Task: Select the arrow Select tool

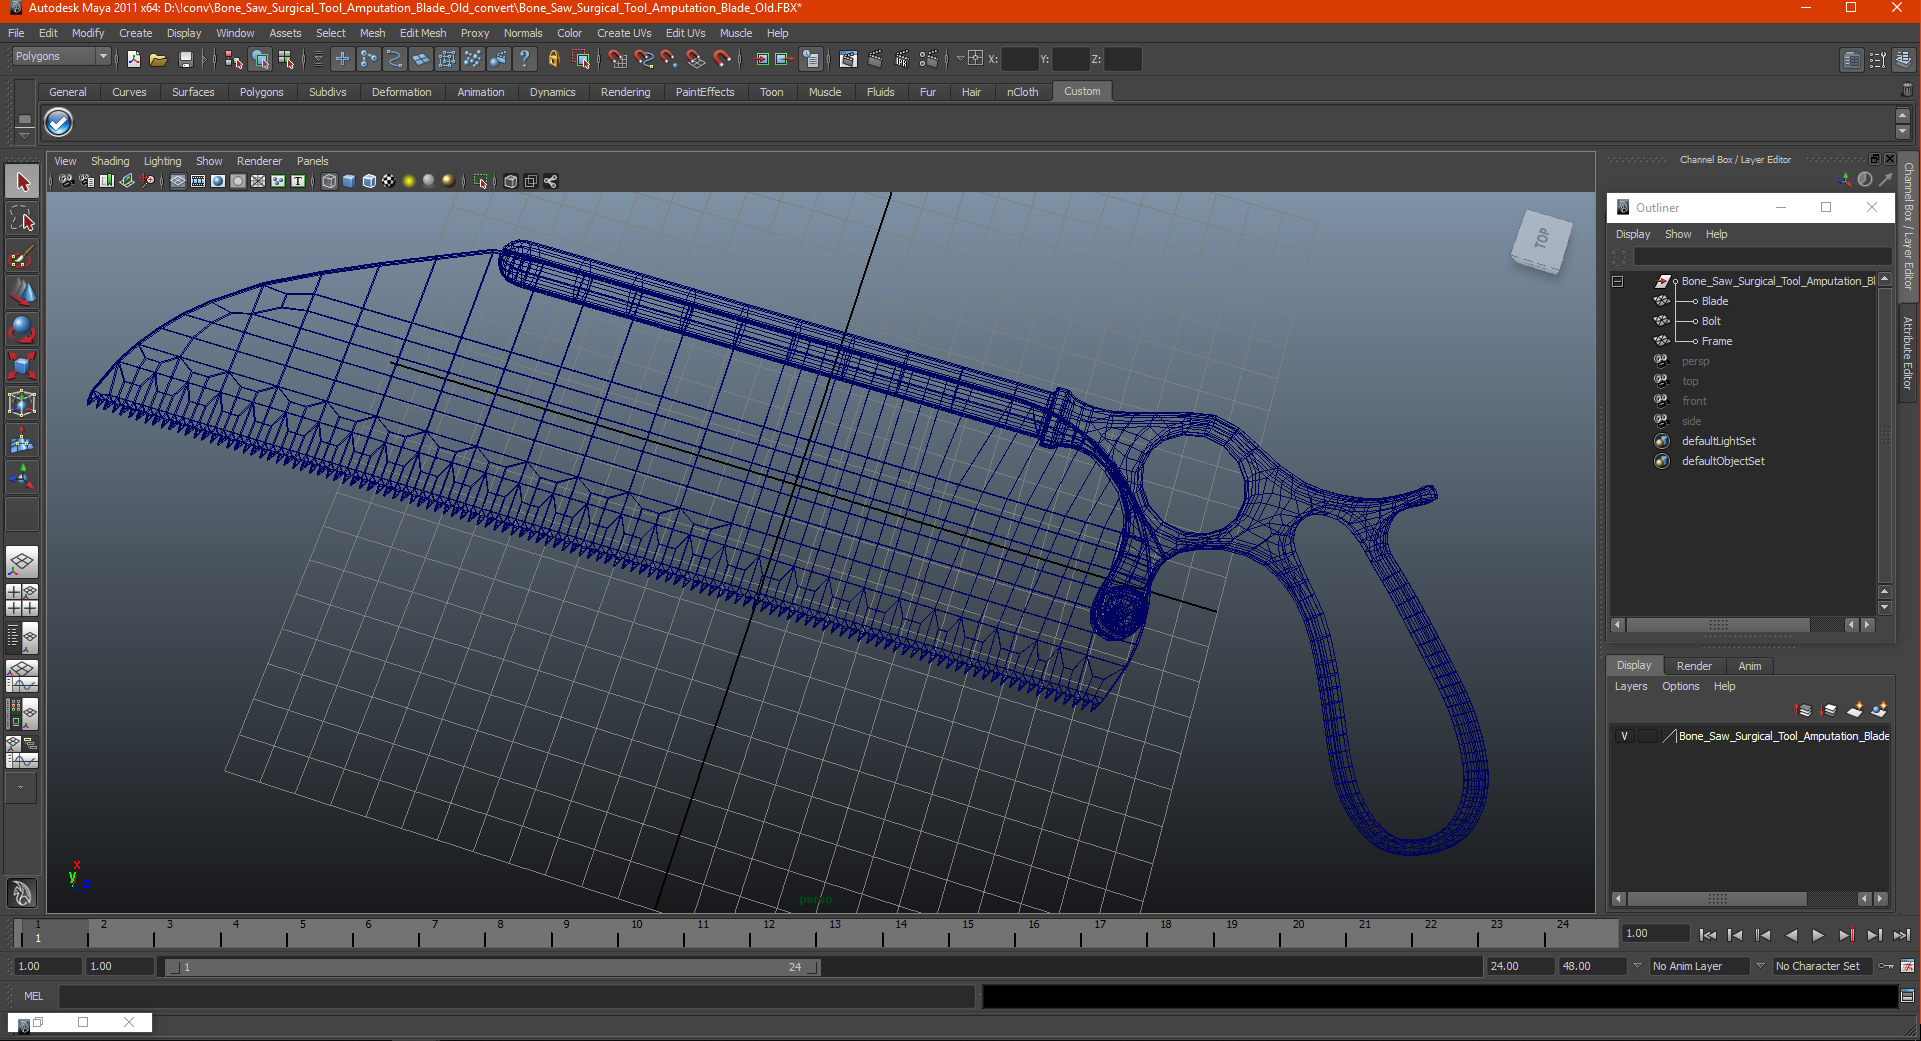Action: 22,182
